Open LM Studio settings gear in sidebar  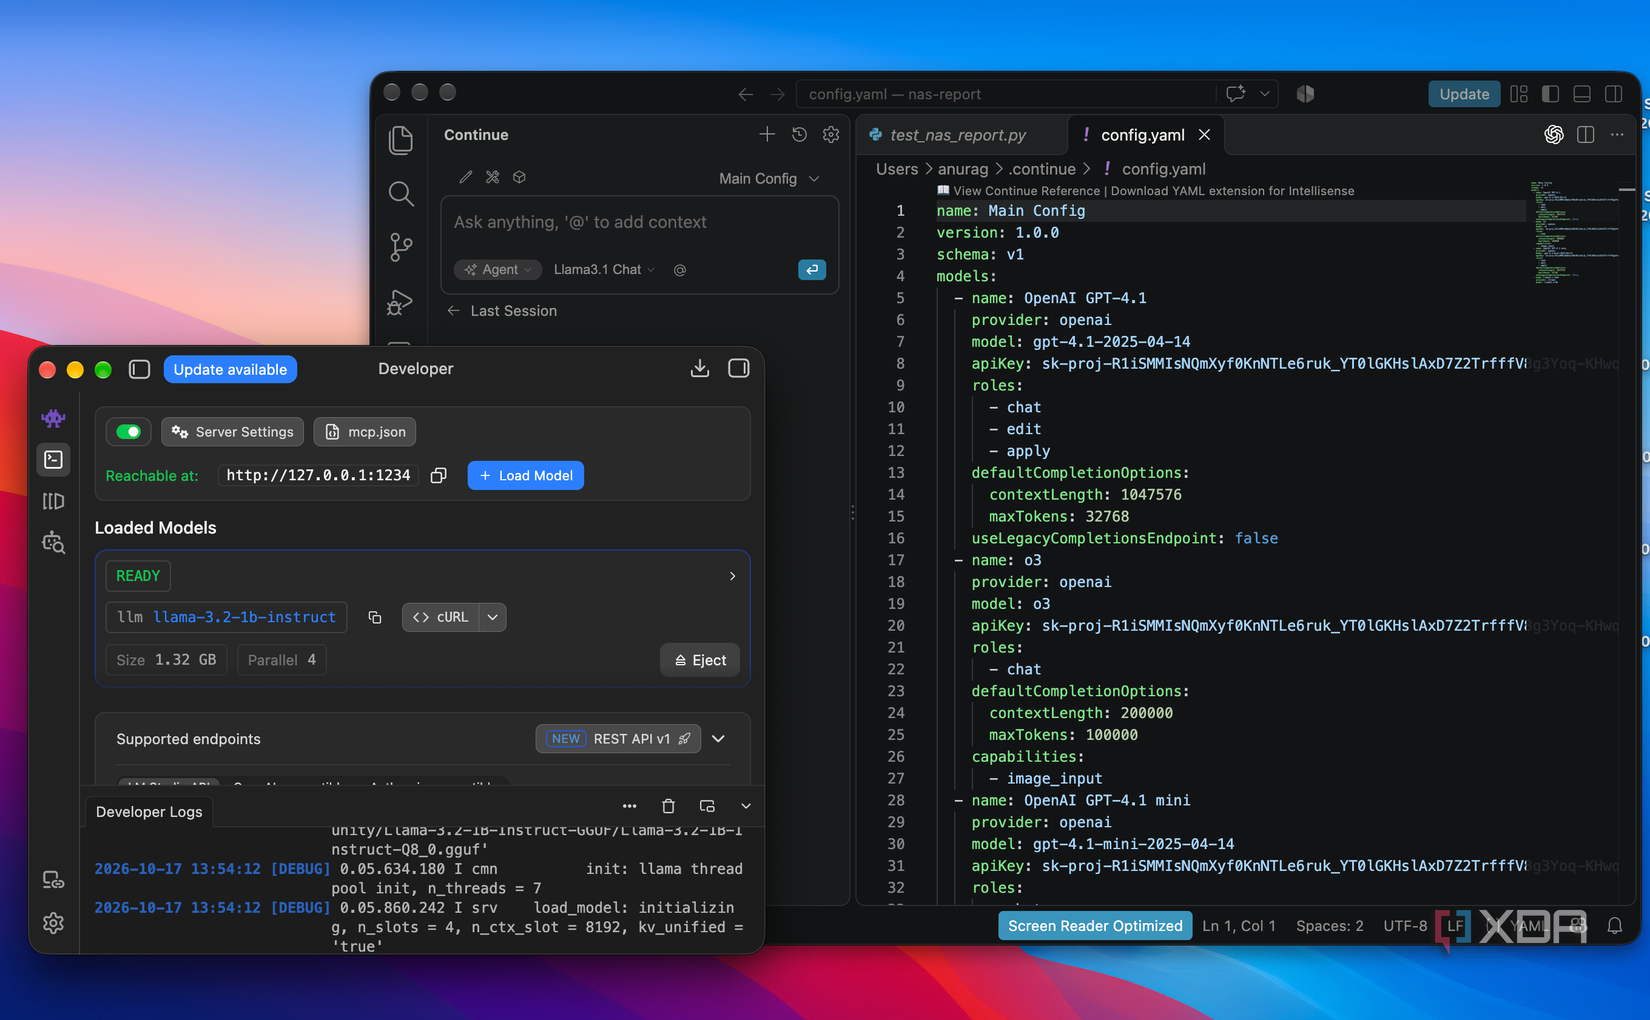[54, 923]
